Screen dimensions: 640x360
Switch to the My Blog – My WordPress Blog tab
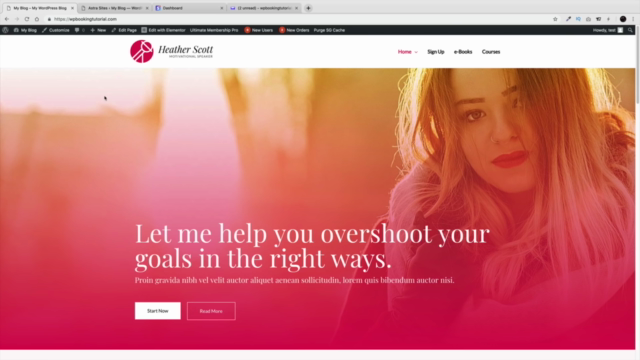39,8
